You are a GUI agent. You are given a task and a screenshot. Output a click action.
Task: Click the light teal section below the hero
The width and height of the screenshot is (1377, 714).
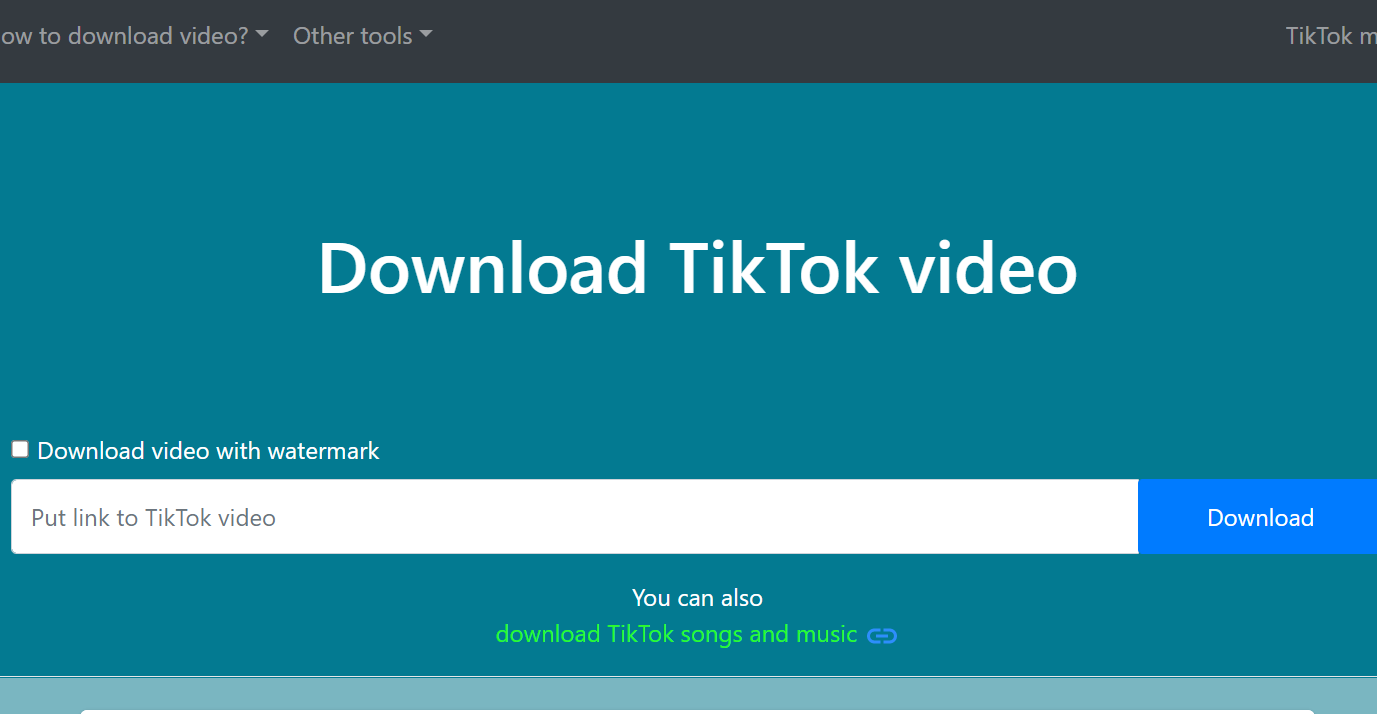(x=40, y=695)
